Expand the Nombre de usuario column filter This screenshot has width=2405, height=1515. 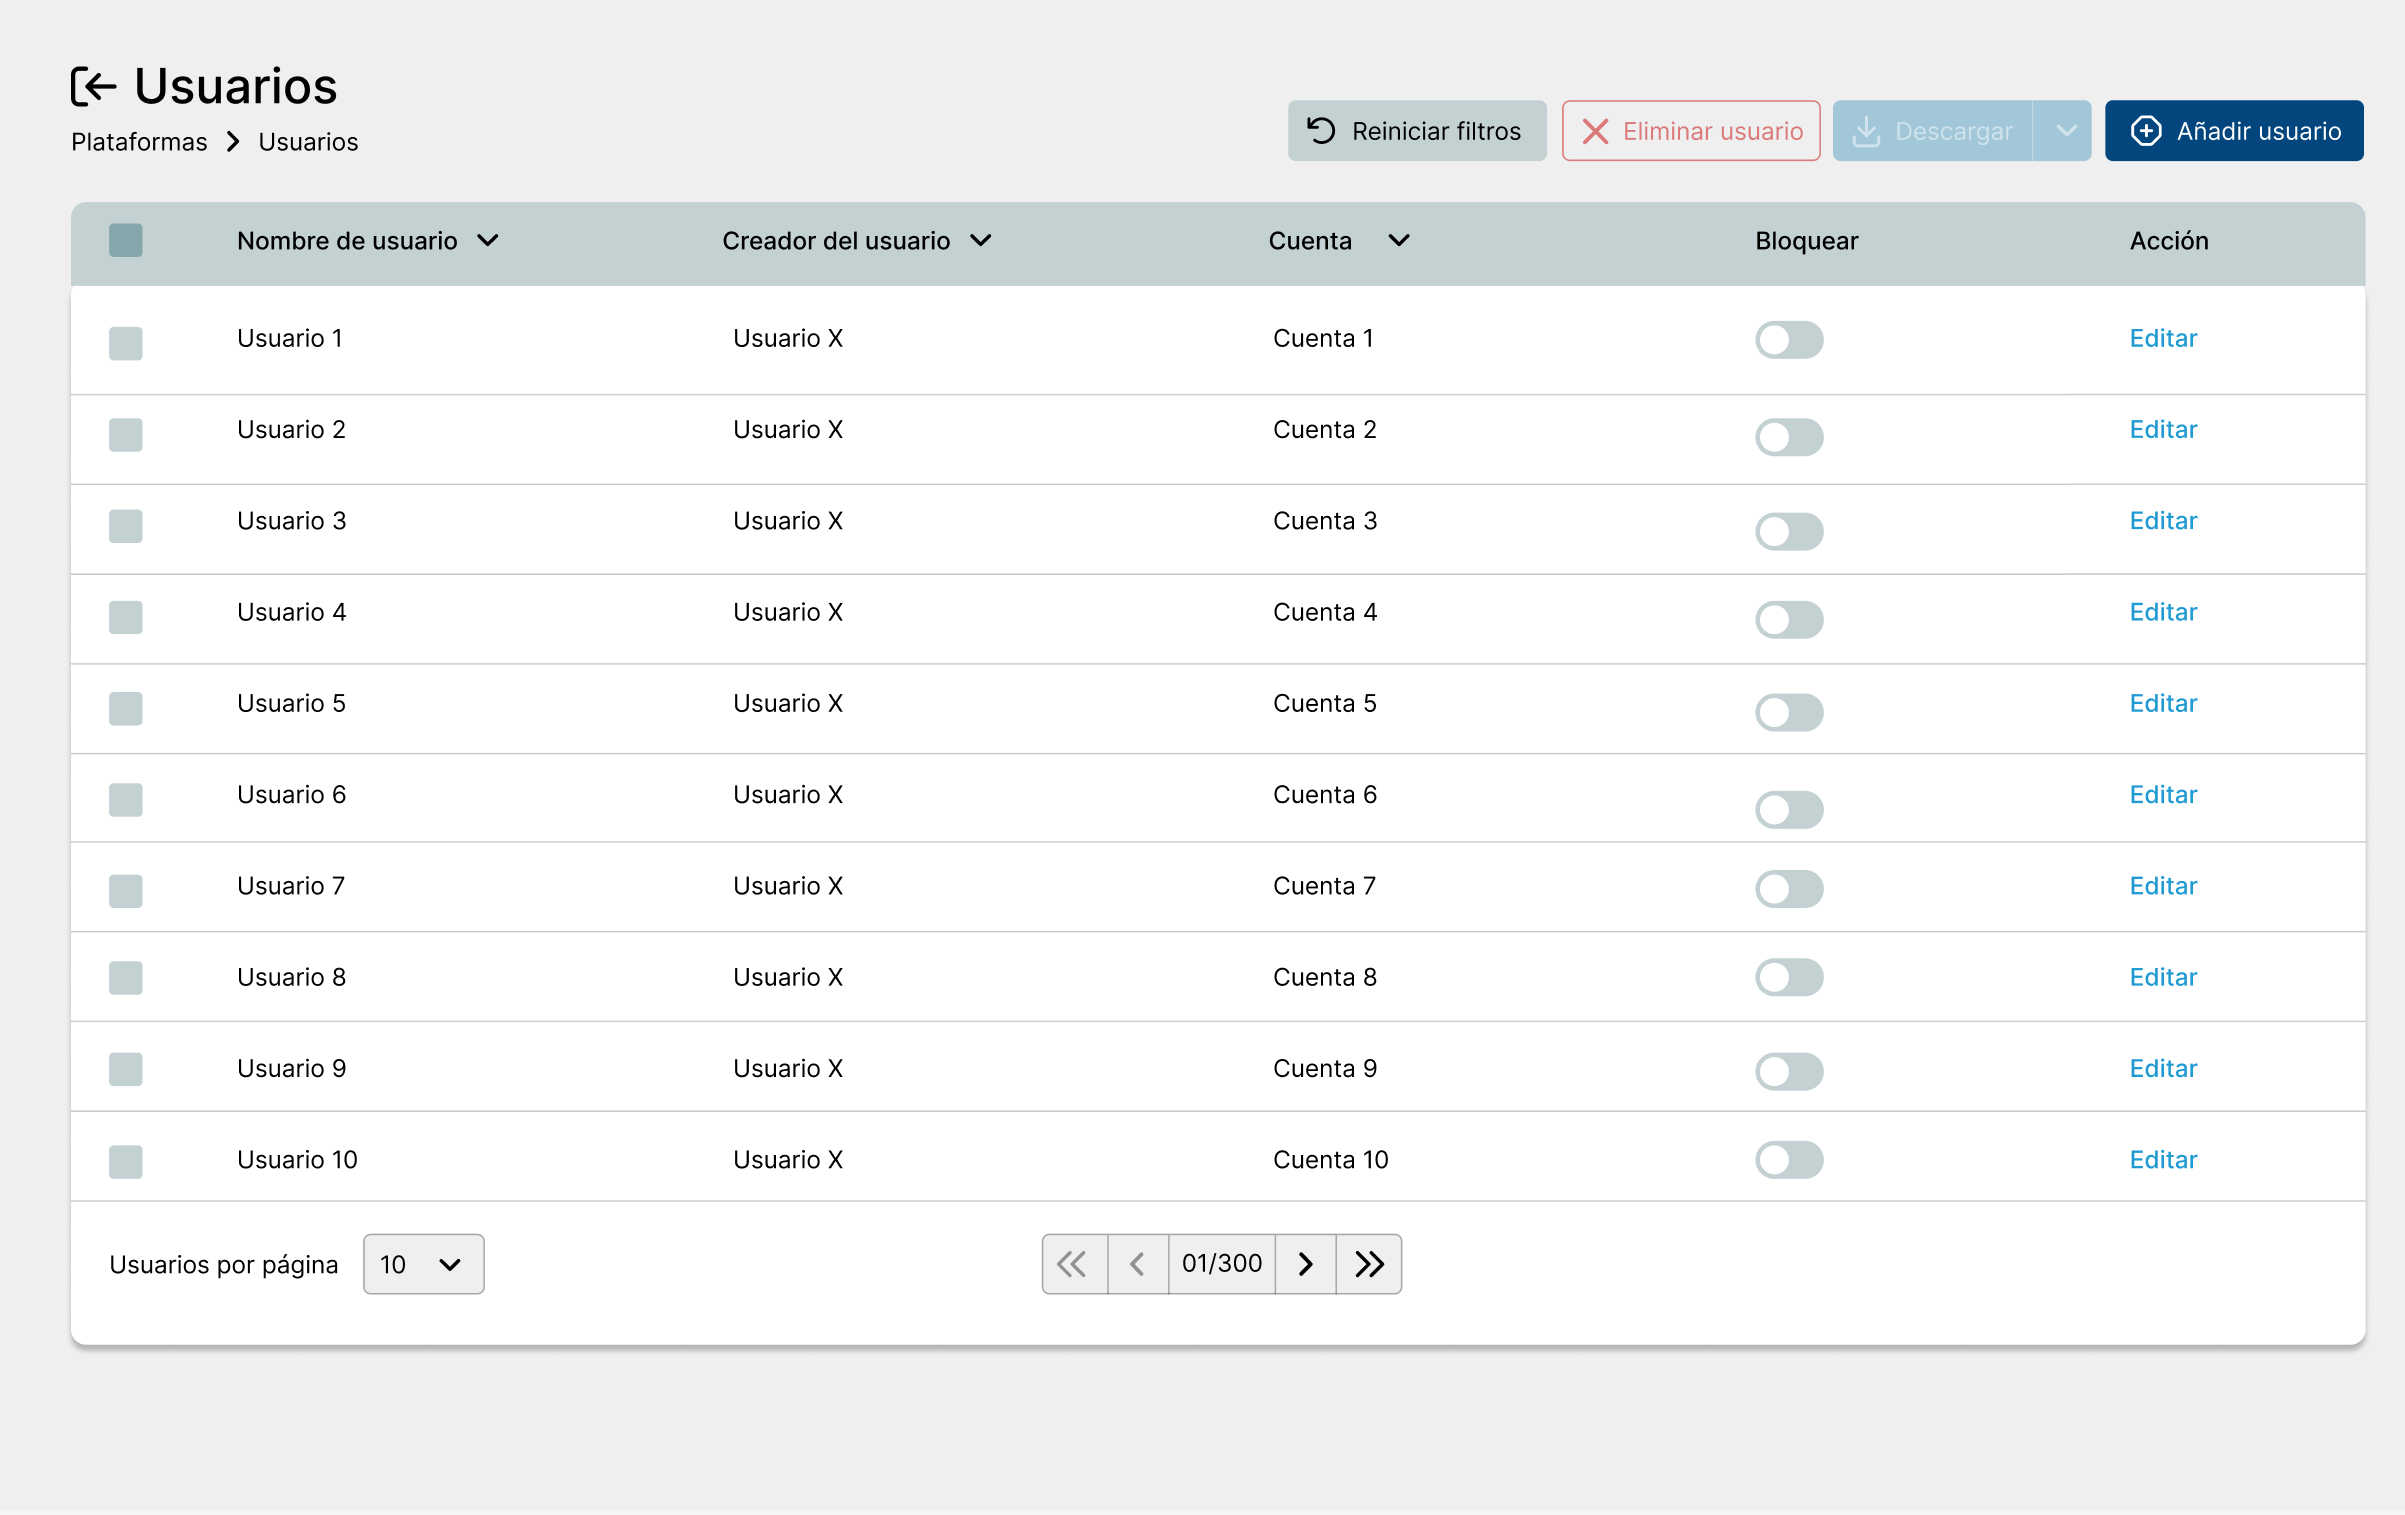pos(488,240)
